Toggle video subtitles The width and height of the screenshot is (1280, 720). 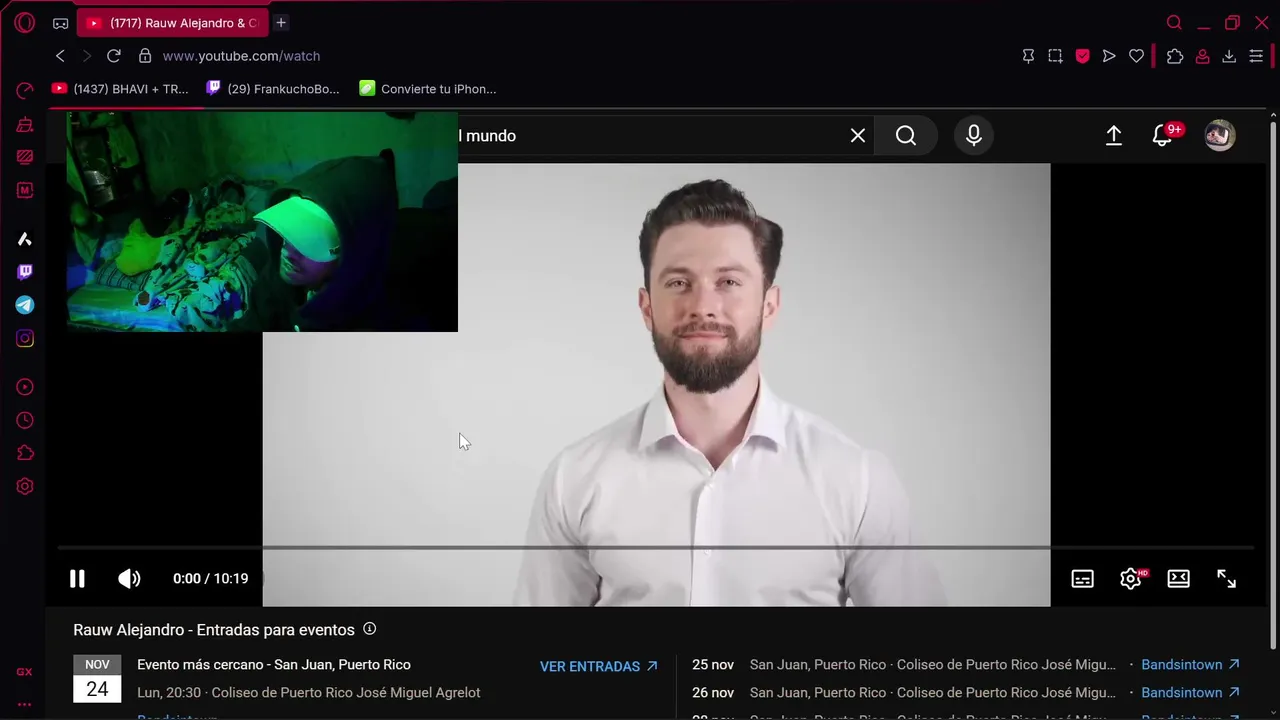pyautogui.click(x=1083, y=578)
